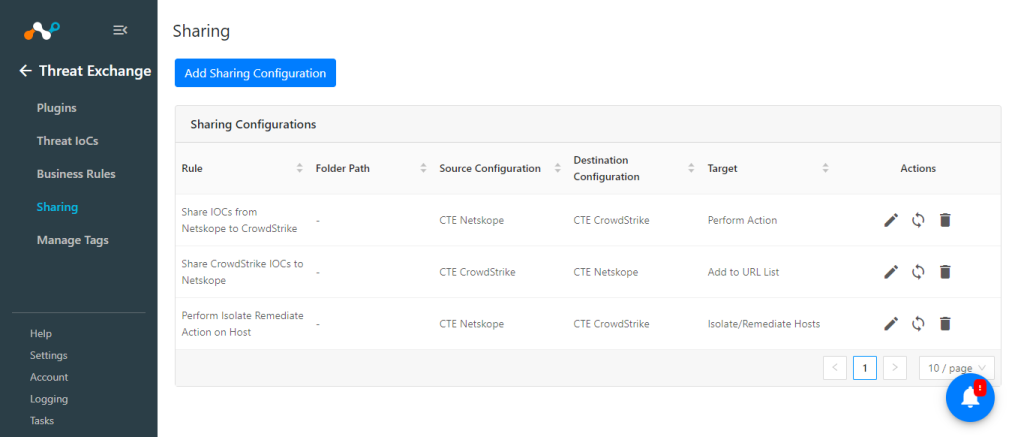This screenshot has width=1024, height=437.
Task: Open the Tasks link
Action: [42, 421]
